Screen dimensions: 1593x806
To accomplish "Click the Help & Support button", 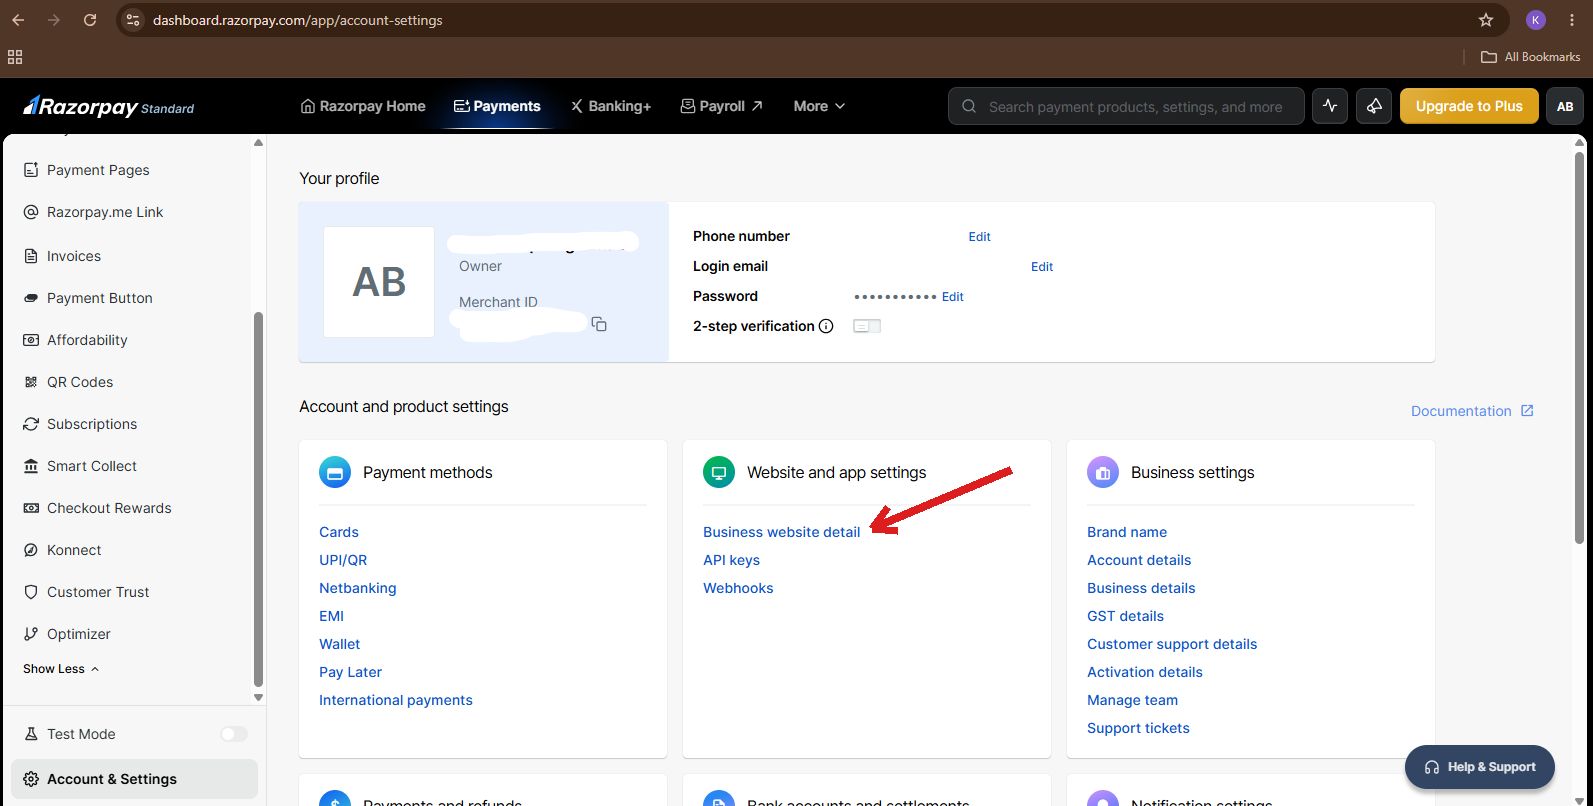I will [1480, 767].
